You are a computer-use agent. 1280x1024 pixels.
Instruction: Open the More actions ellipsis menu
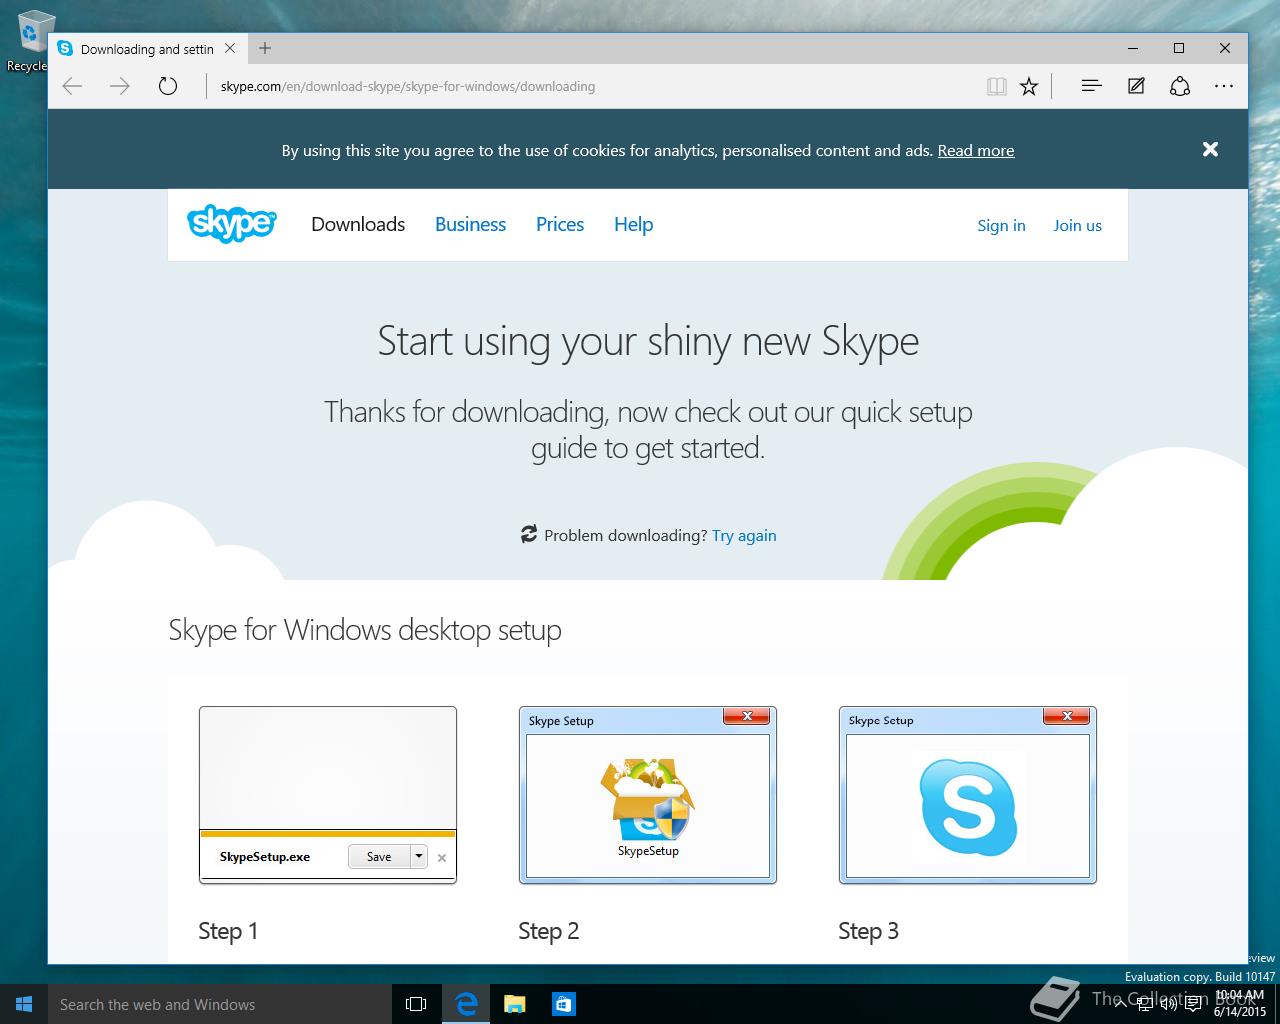point(1224,86)
